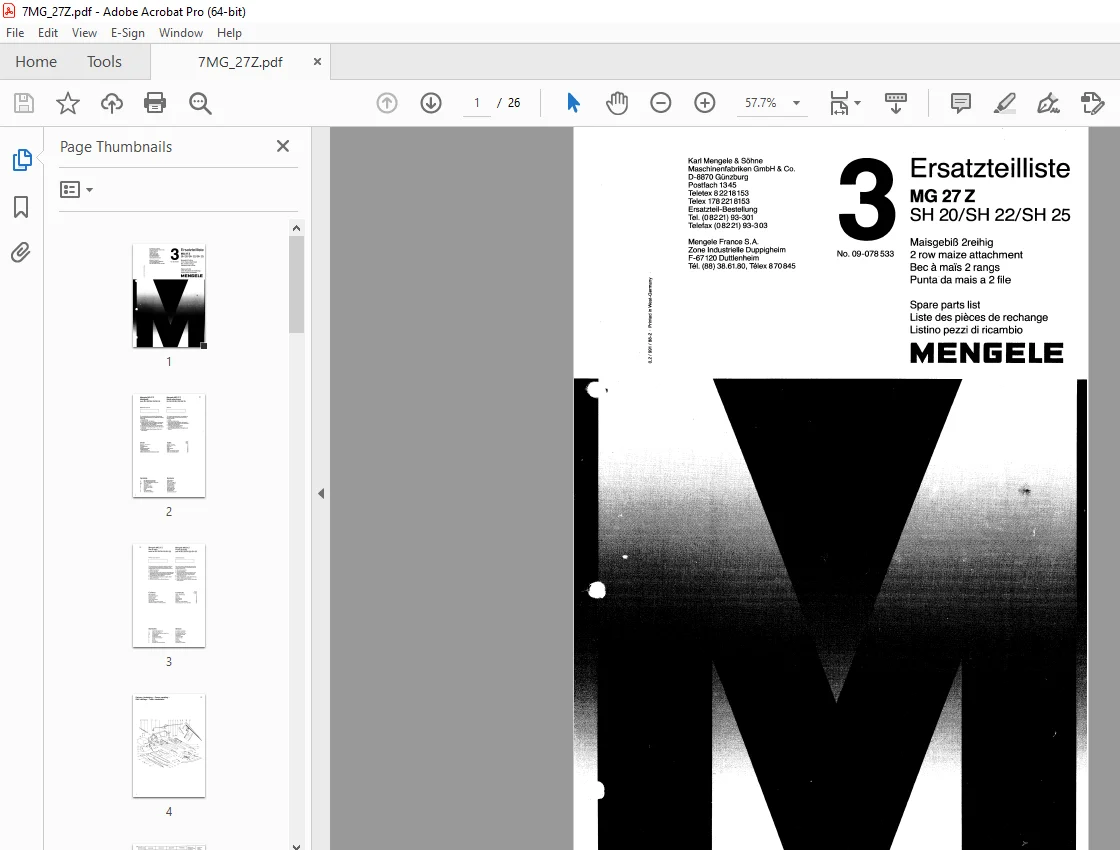
Task: Open the File menu
Action: coord(15,33)
